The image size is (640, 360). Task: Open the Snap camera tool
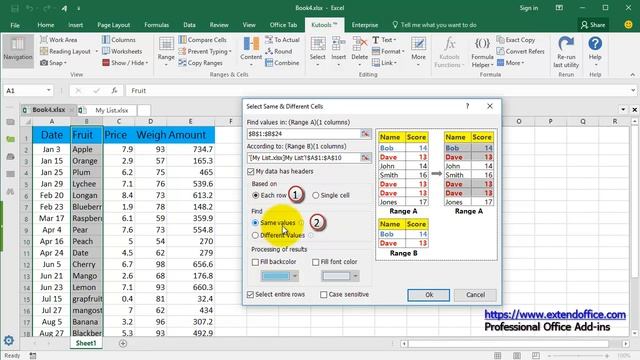click(44, 63)
